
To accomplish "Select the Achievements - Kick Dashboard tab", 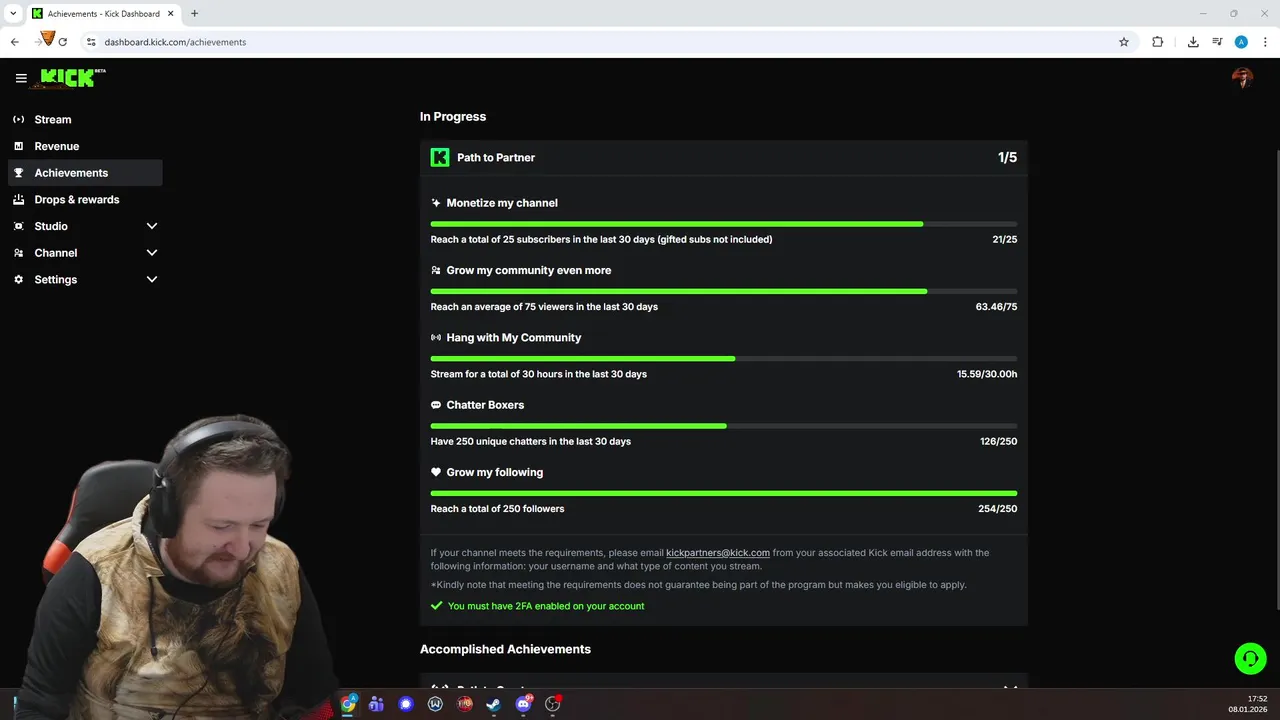I will click(x=103, y=14).
